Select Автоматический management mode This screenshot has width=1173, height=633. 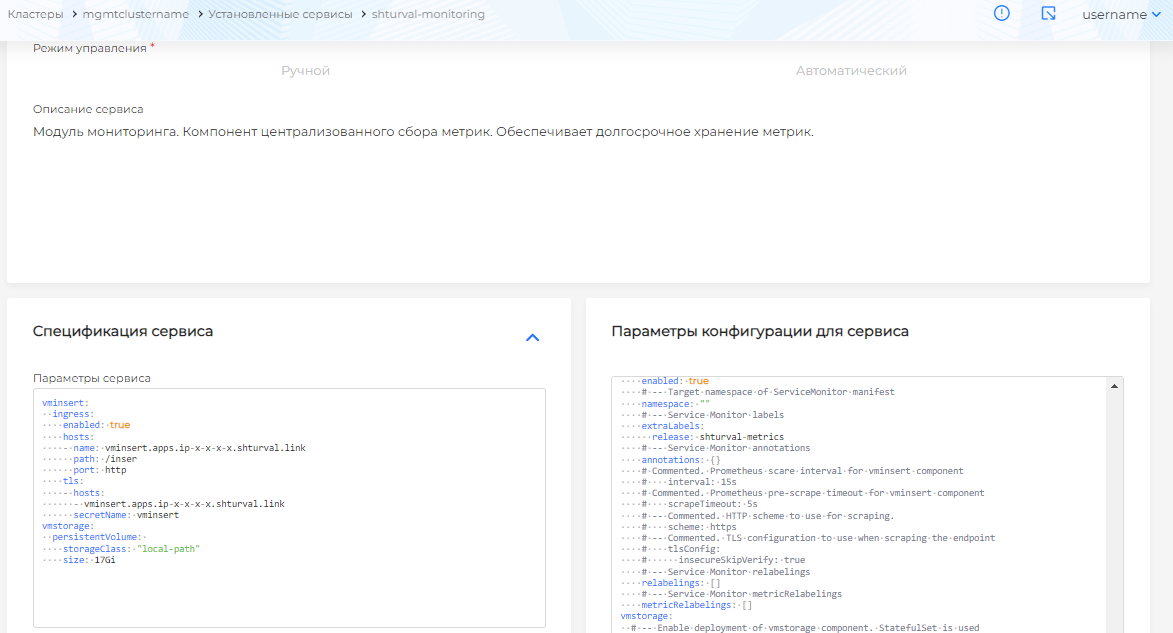[x=851, y=71]
